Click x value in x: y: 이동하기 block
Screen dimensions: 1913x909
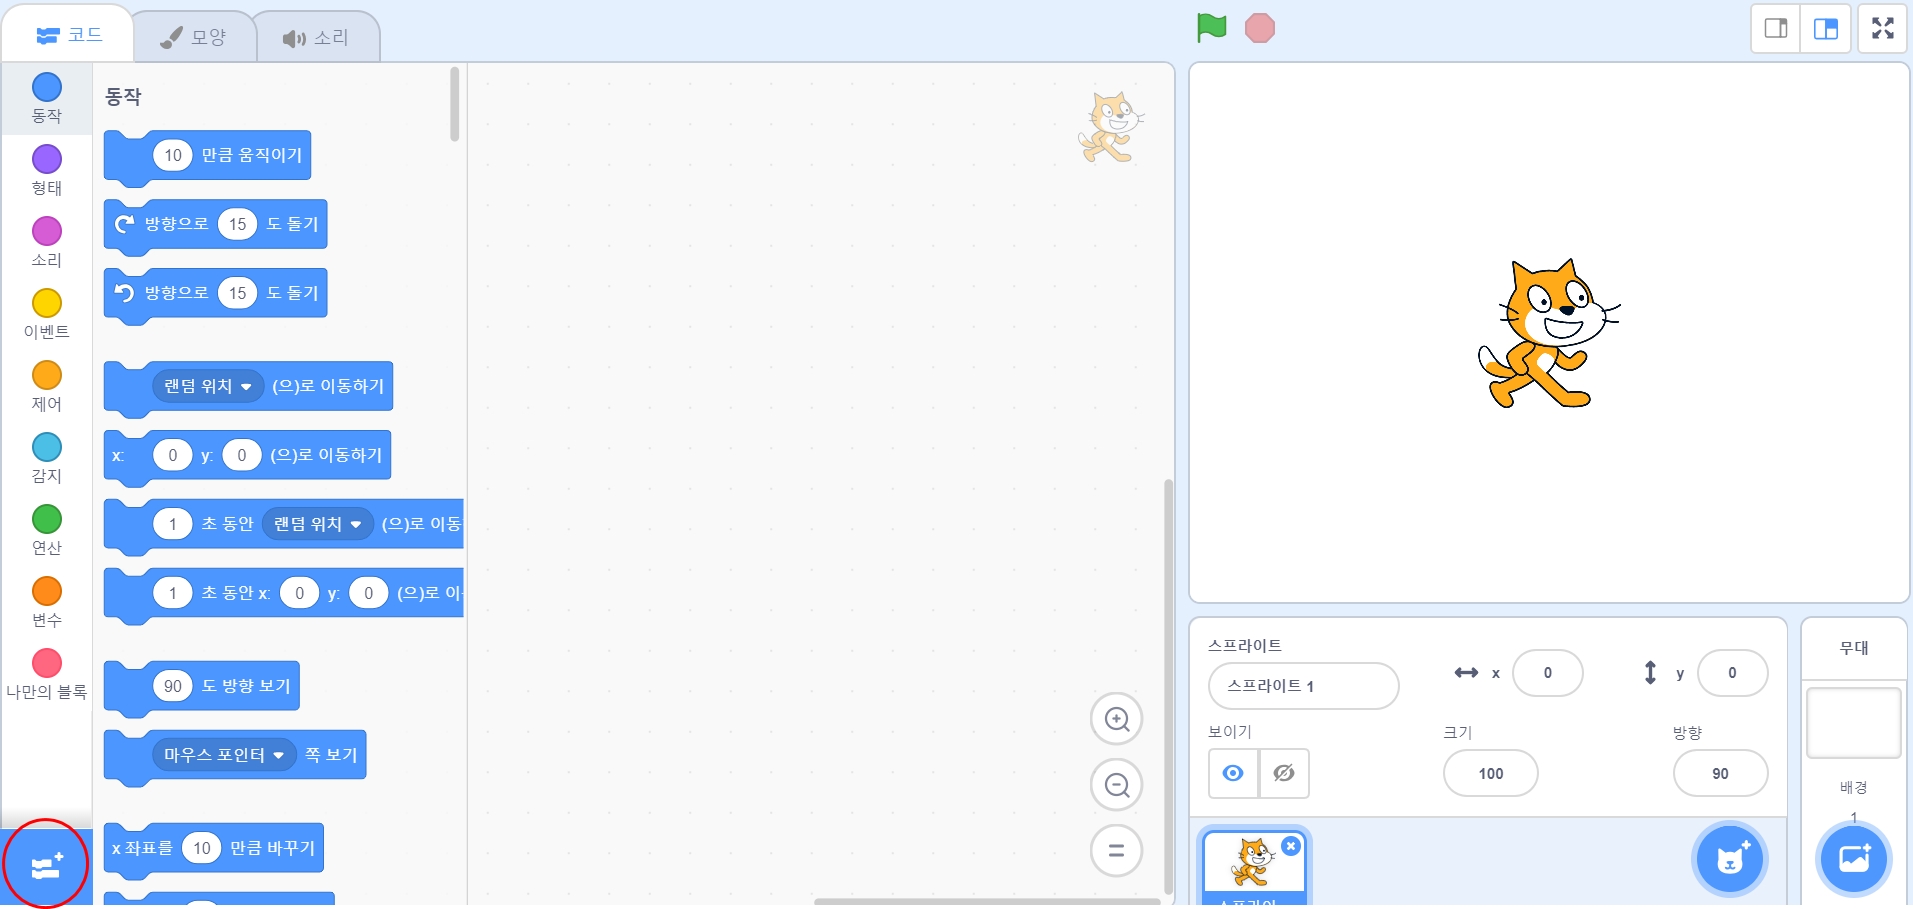click(173, 455)
